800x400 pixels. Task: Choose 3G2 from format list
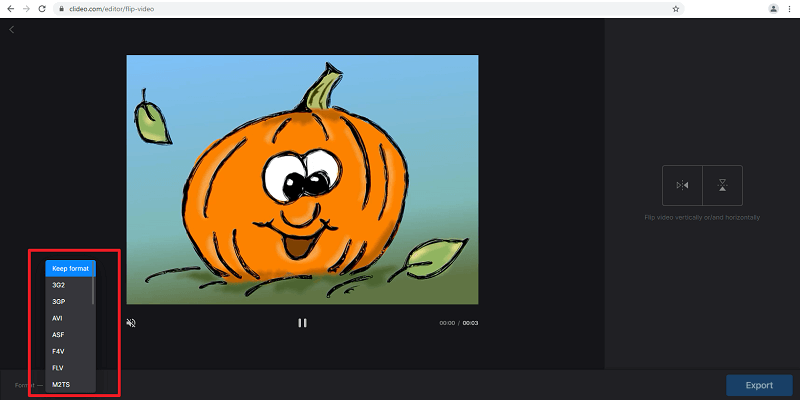68,285
